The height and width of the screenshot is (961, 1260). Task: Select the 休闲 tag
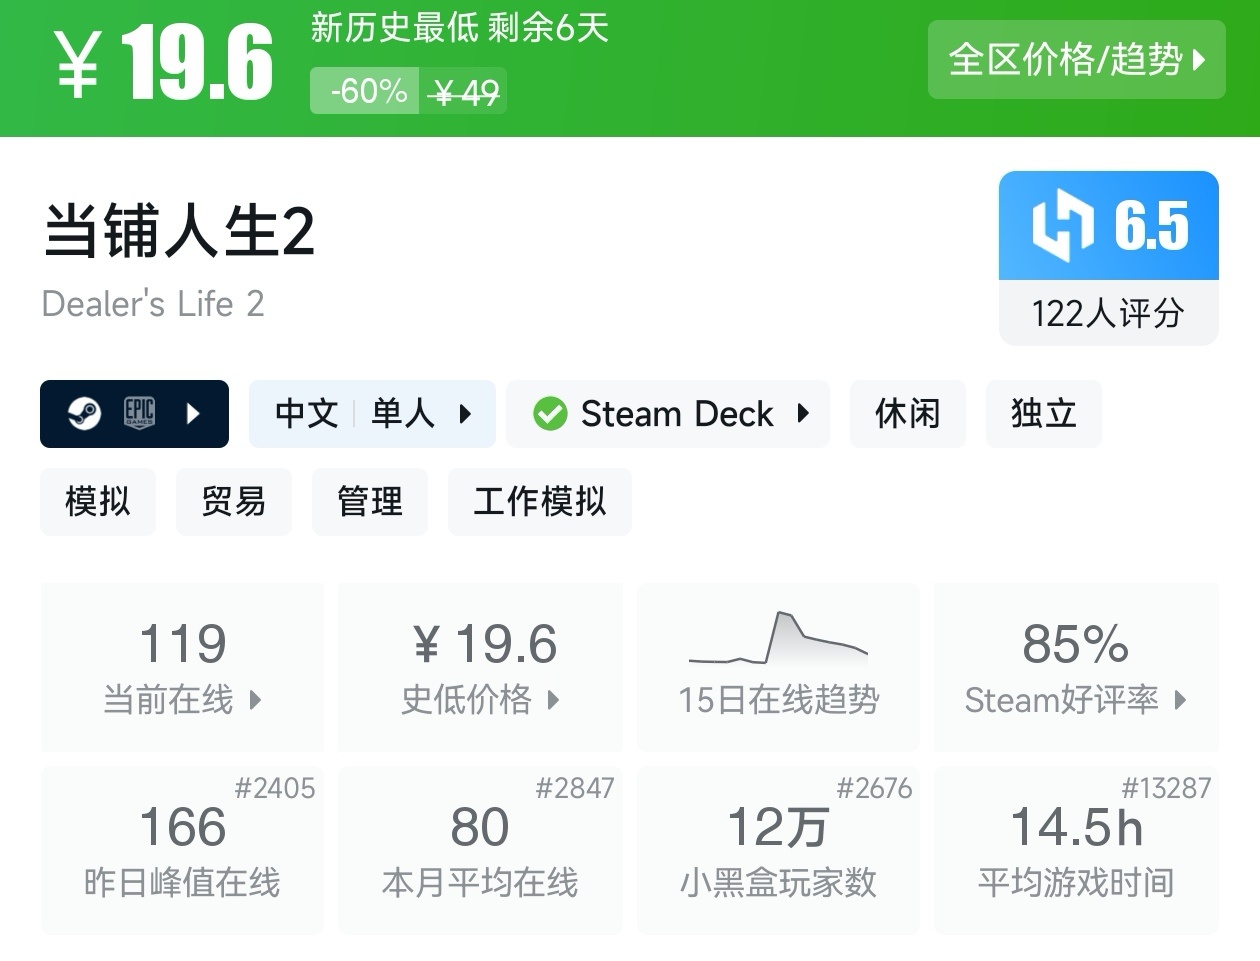[907, 413]
